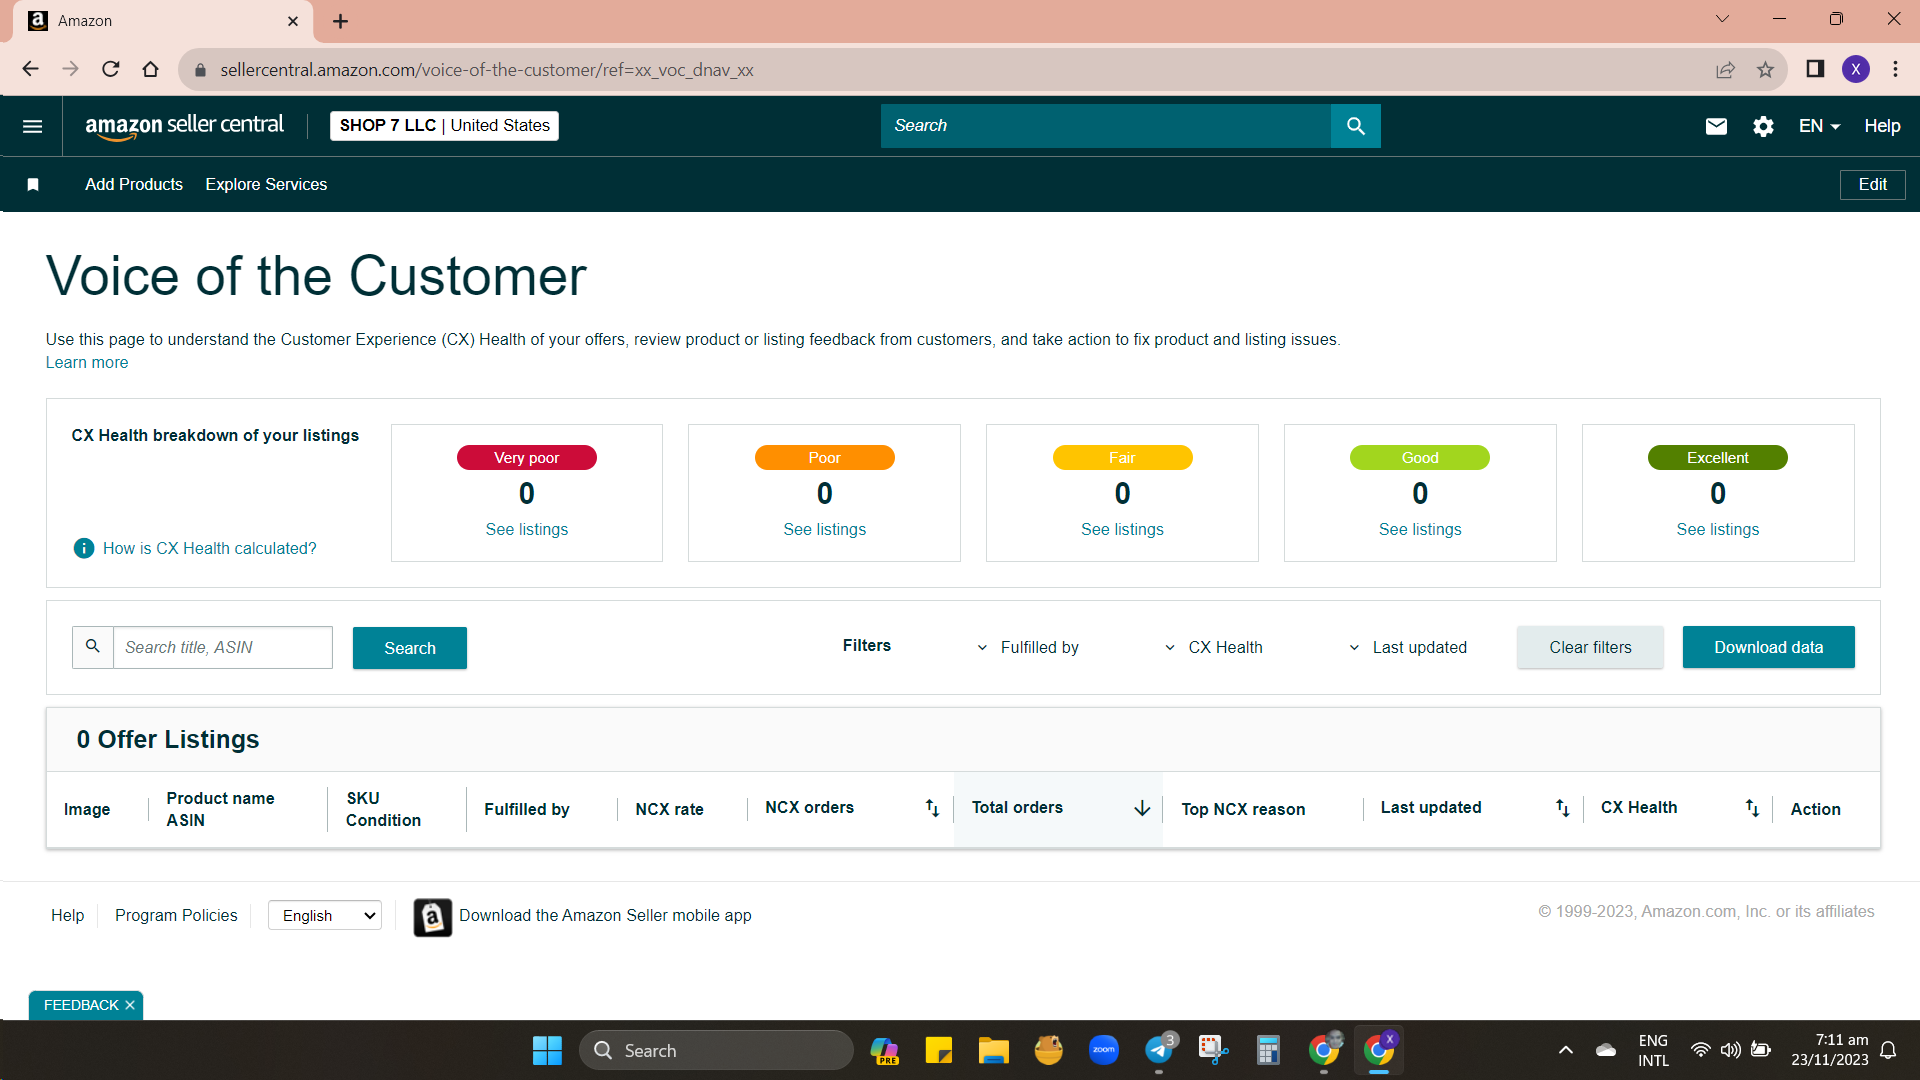Focus the Search title, ASIN field

coord(222,648)
